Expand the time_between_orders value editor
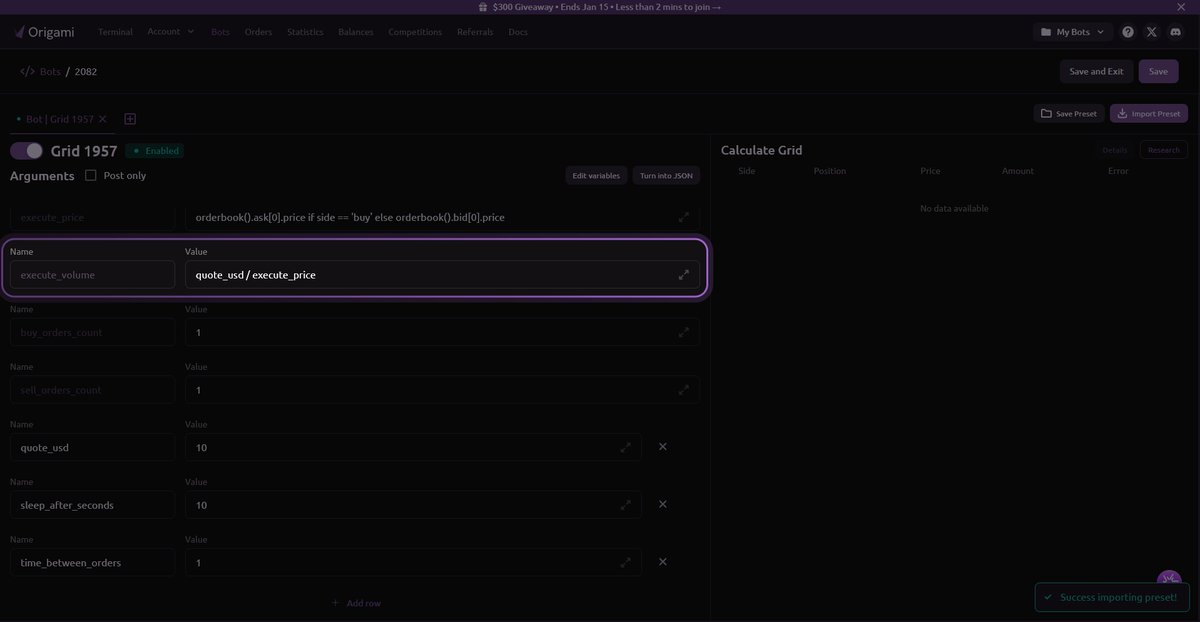 (x=626, y=563)
